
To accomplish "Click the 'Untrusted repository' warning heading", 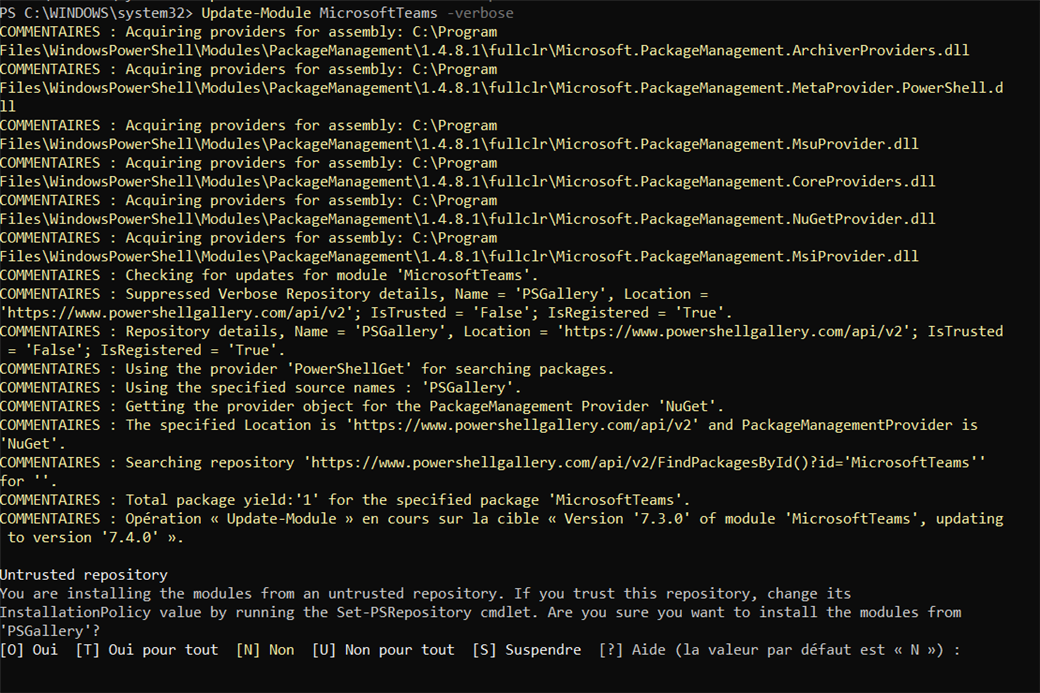I will (x=84, y=575).
